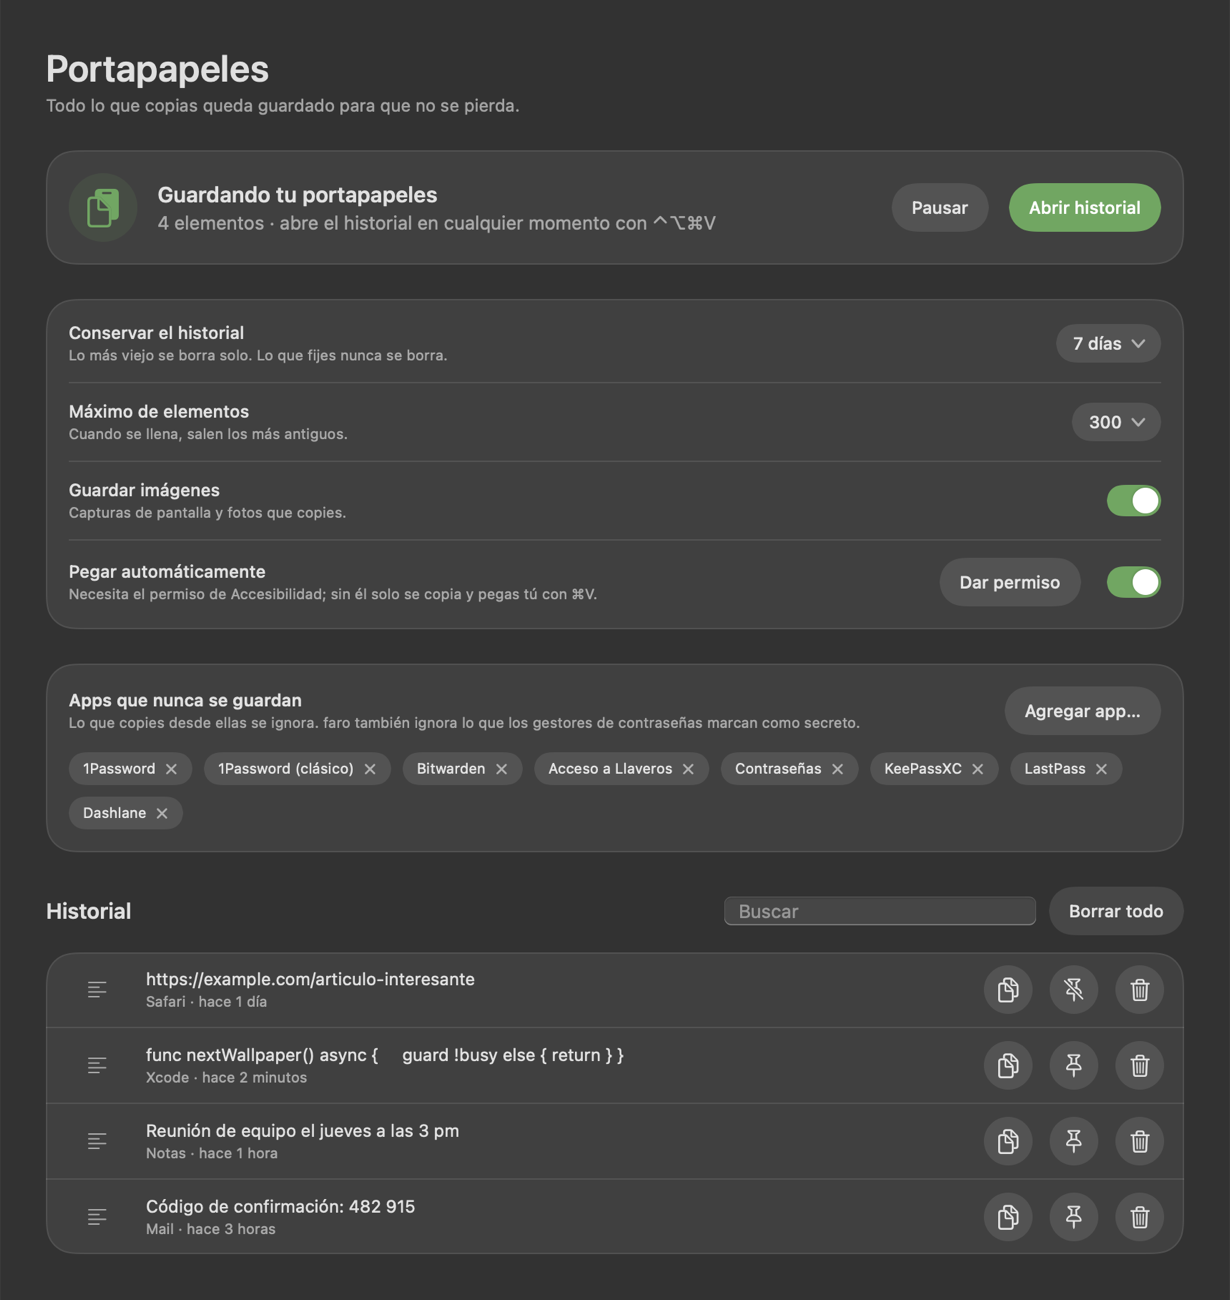Click Dar permiso button
1230x1300 pixels.
[x=1010, y=582]
